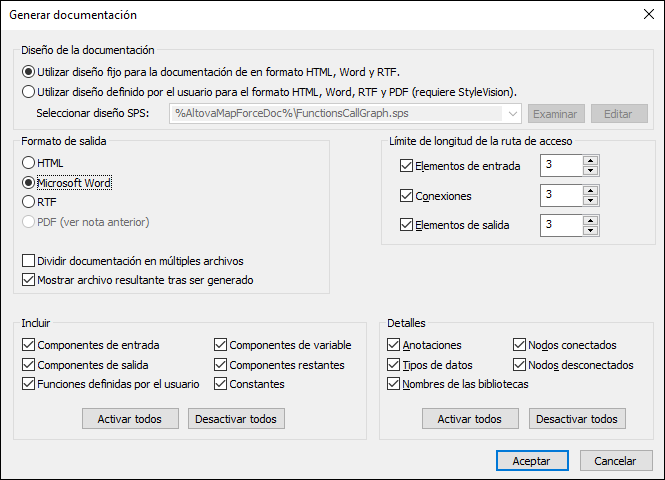Viewport: 665px width, 480px height.
Task: Select RTF as output format
Action: coord(28,202)
